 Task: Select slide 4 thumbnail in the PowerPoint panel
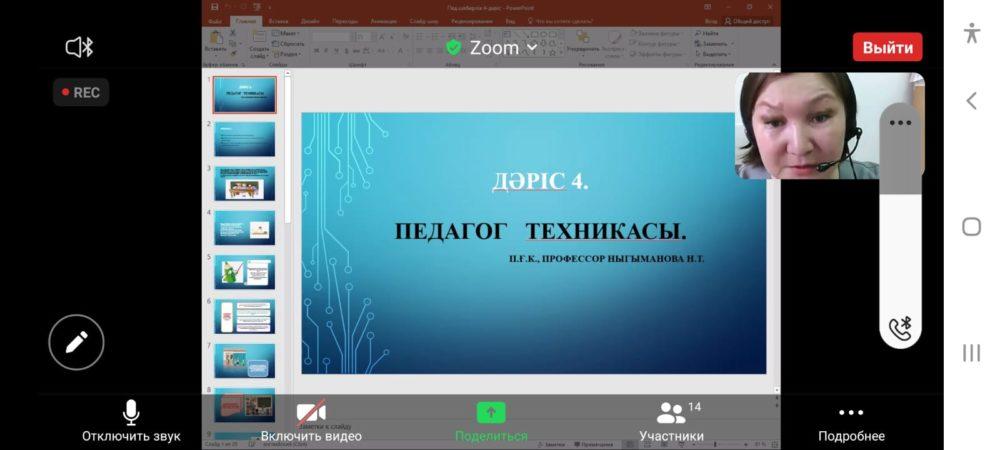click(x=245, y=228)
